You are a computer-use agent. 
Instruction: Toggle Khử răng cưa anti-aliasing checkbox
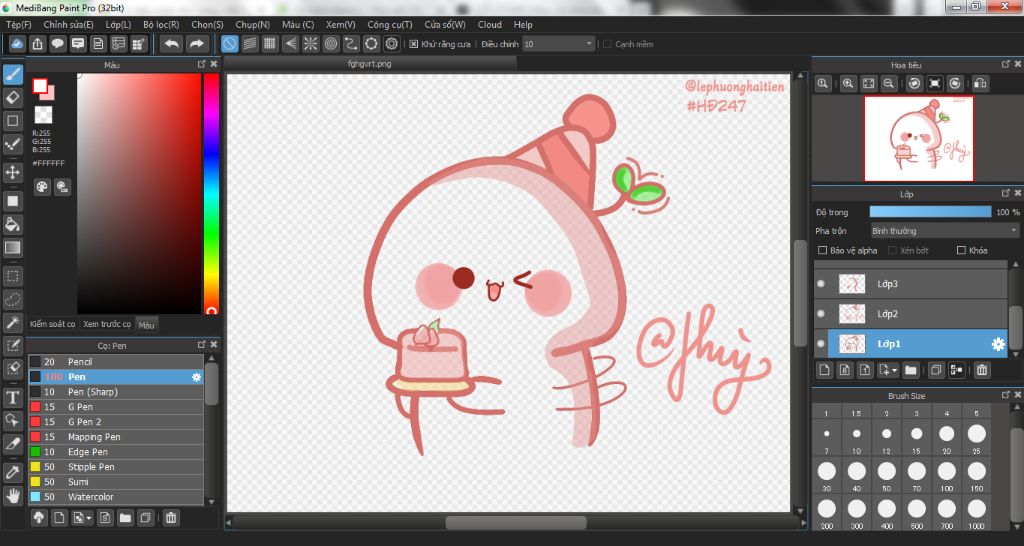[x=414, y=44]
